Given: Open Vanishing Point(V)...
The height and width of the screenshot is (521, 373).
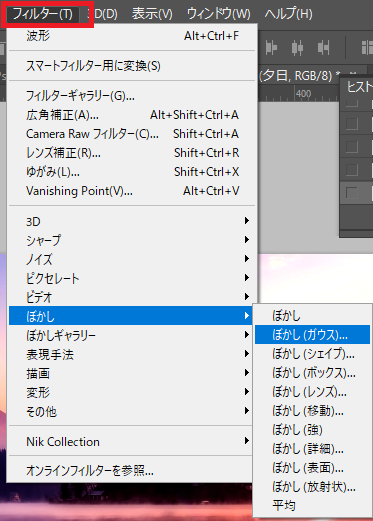Looking at the screenshot, I should (x=132, y=191).
